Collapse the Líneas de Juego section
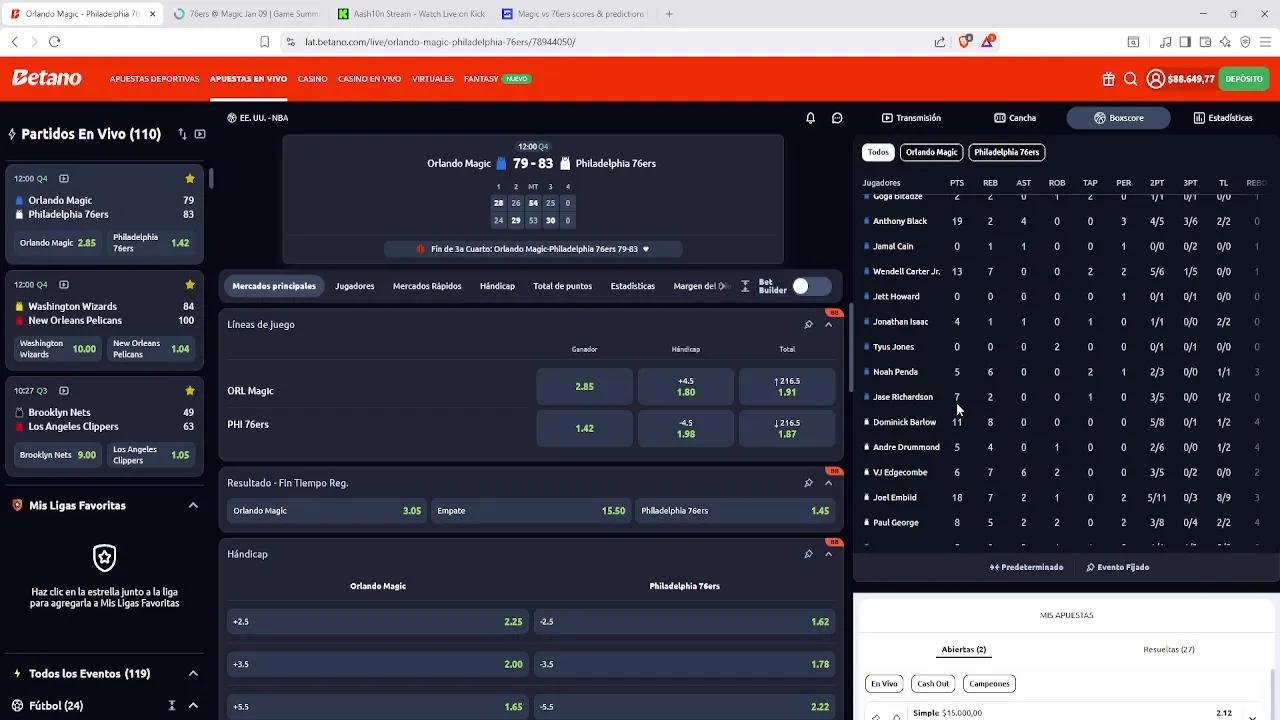Image resolution: width=1280 pixels, height=720 pixels. tap(828, 325)
